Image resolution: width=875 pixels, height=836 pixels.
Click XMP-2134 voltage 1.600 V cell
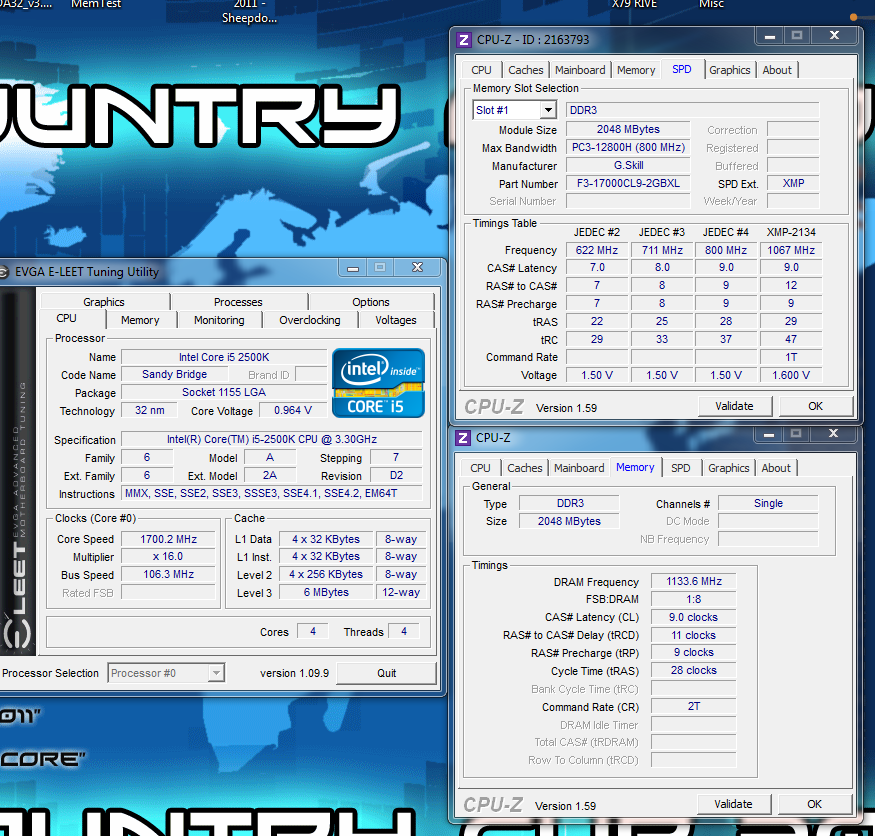pos(791,376)
